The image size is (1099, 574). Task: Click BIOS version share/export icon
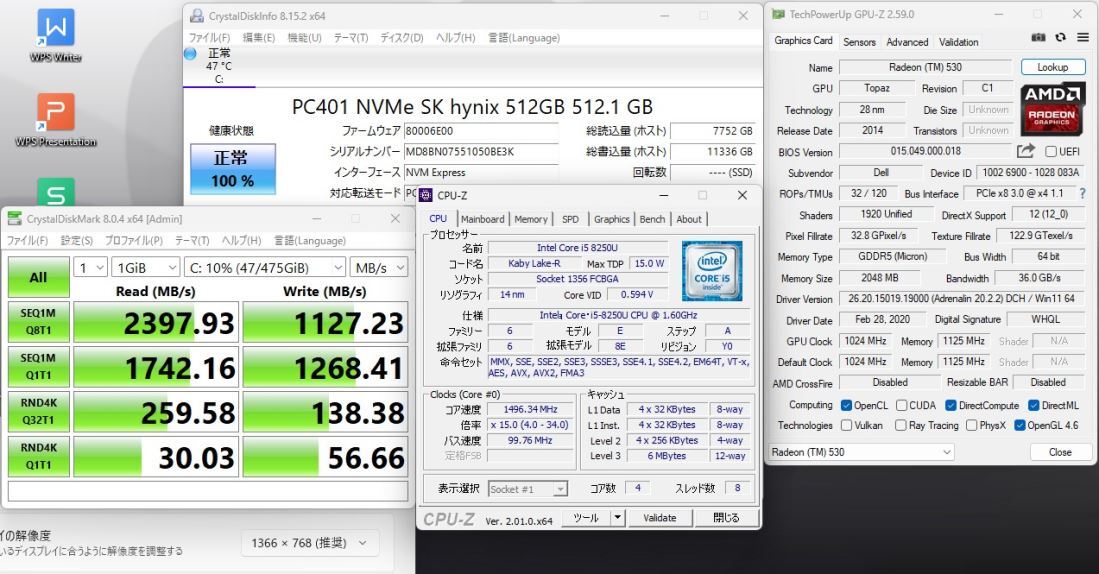click(x=1026, y=151)
